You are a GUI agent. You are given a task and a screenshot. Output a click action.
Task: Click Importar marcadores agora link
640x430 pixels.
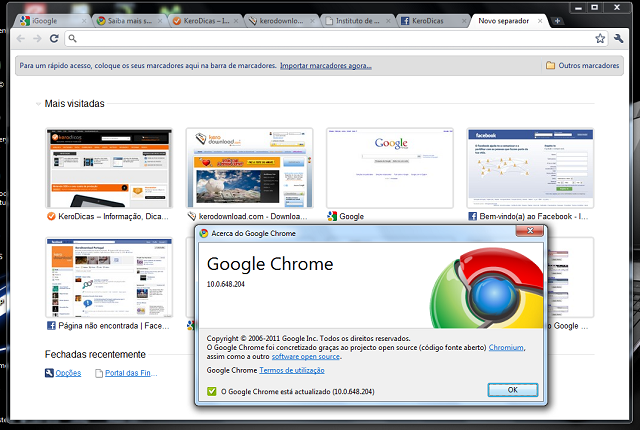coord(326,66)
